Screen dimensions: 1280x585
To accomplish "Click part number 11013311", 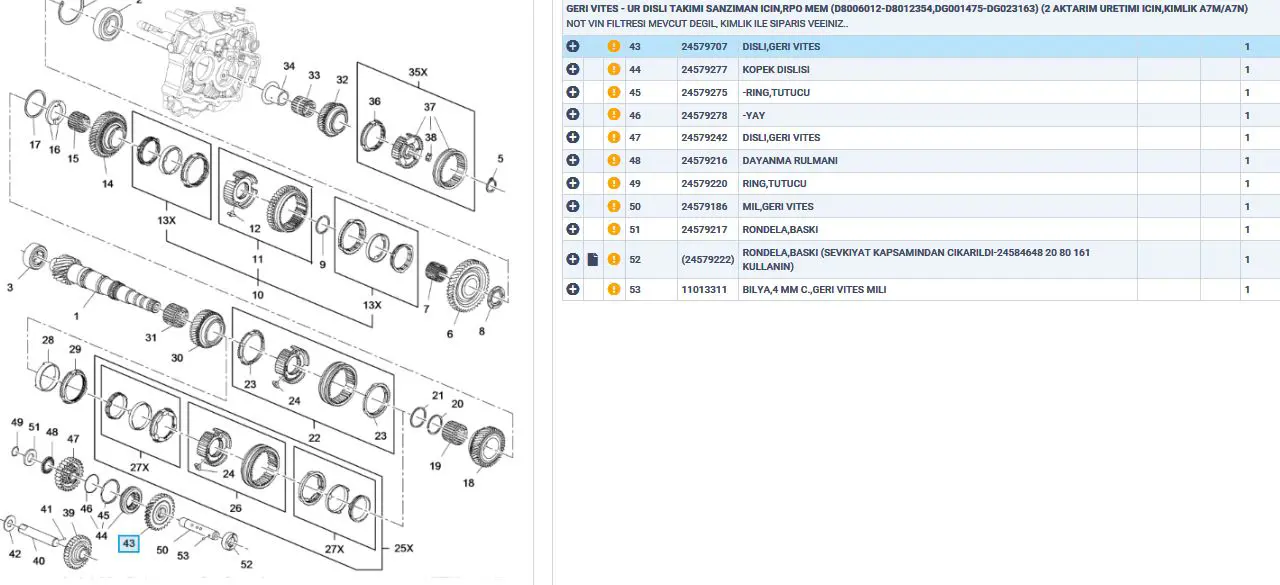I will click(705, 290).
